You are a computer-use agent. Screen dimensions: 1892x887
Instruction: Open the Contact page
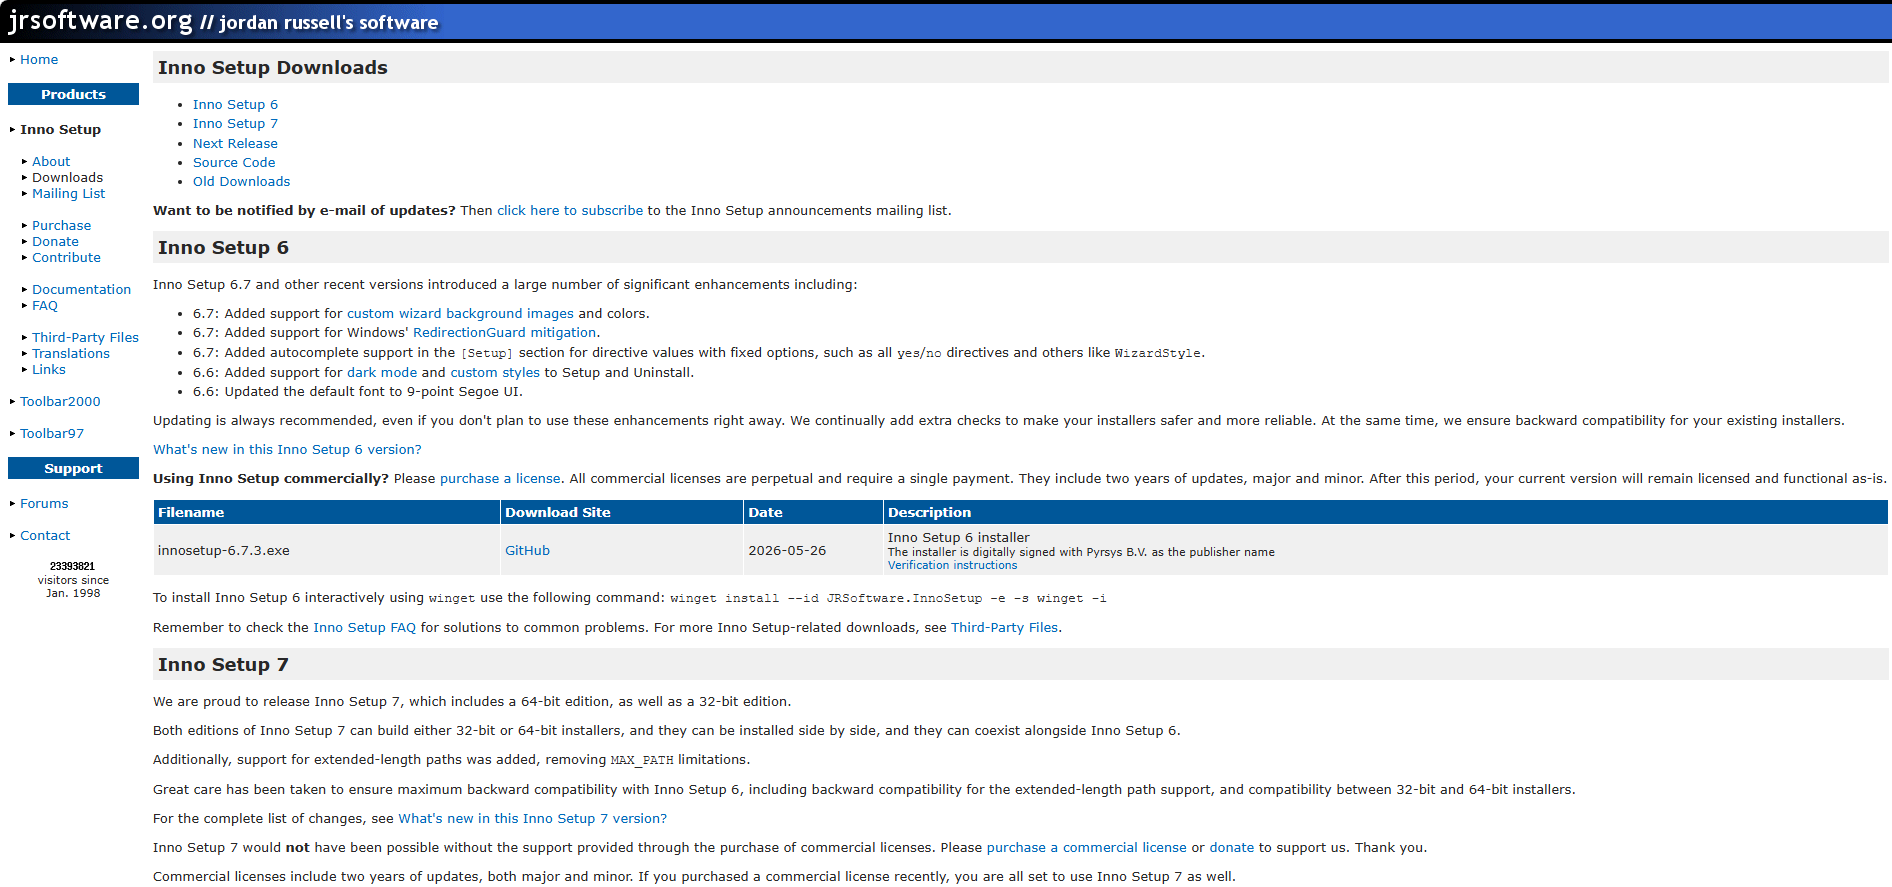click(x=45, y=536)
